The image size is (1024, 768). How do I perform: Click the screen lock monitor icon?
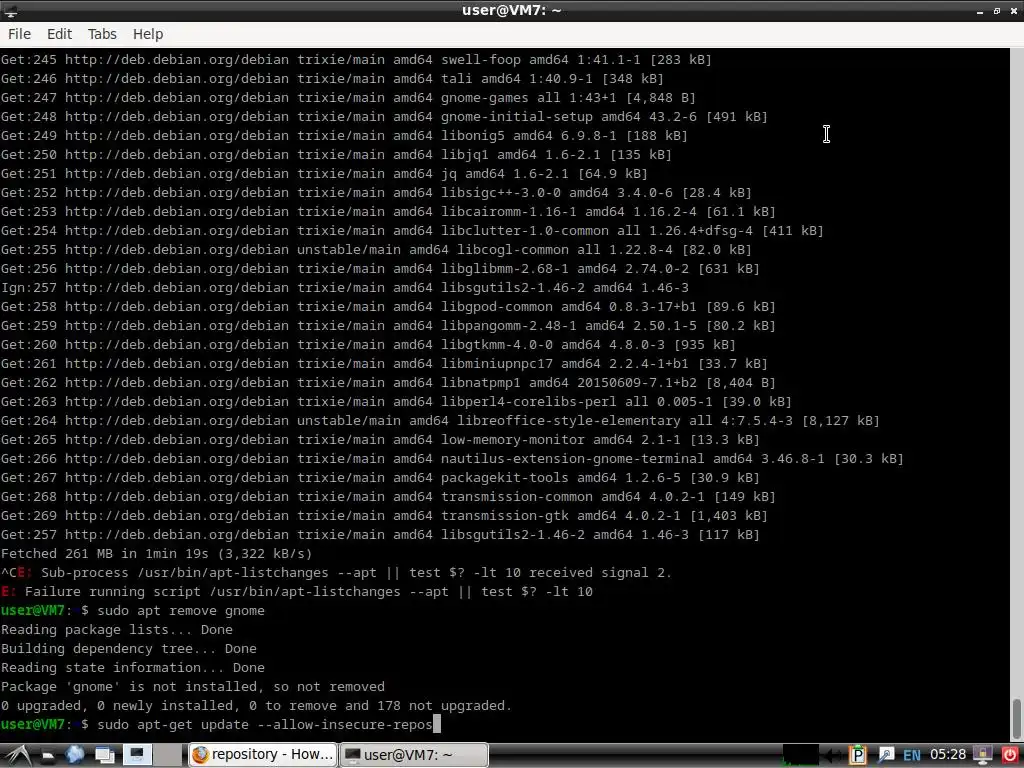[983, 755]
